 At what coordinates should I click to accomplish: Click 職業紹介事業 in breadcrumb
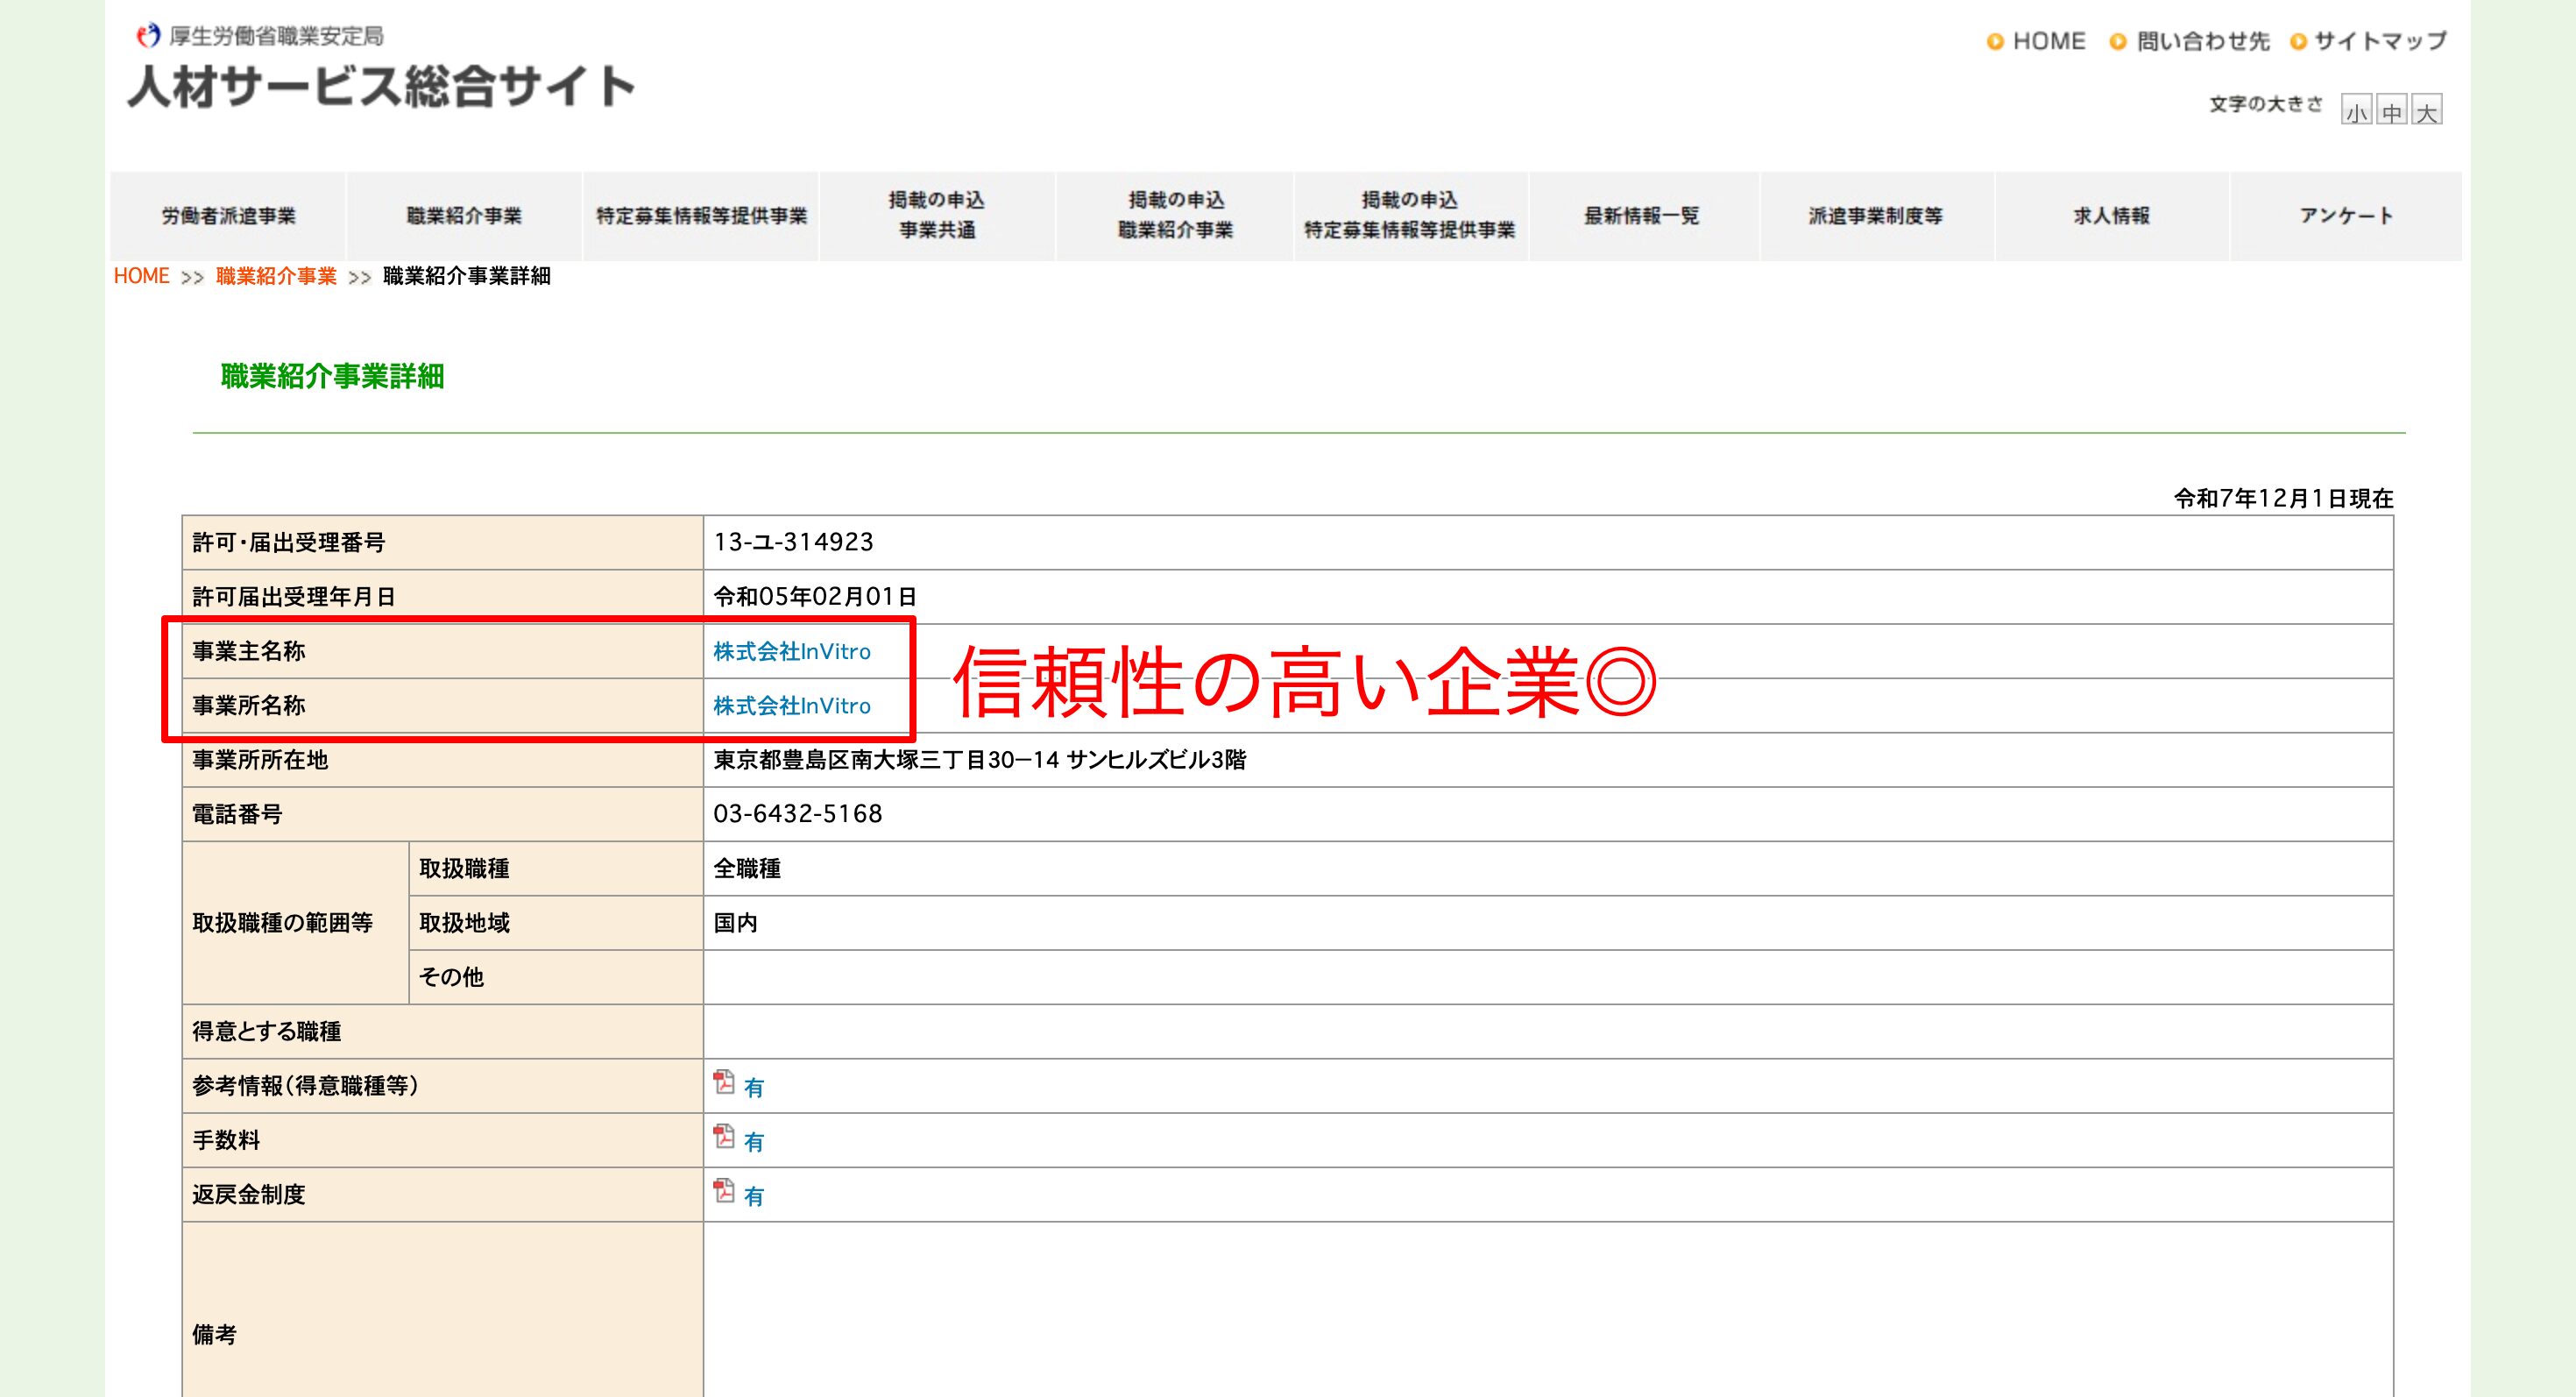(276, 276)
